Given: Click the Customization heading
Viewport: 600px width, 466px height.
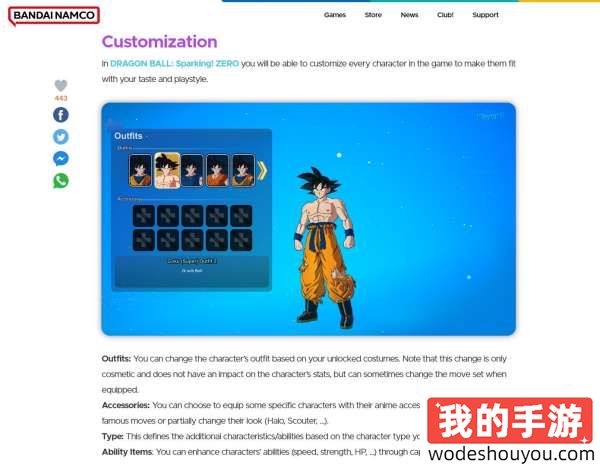Looking at the screenshot, I should pos(159,42).
